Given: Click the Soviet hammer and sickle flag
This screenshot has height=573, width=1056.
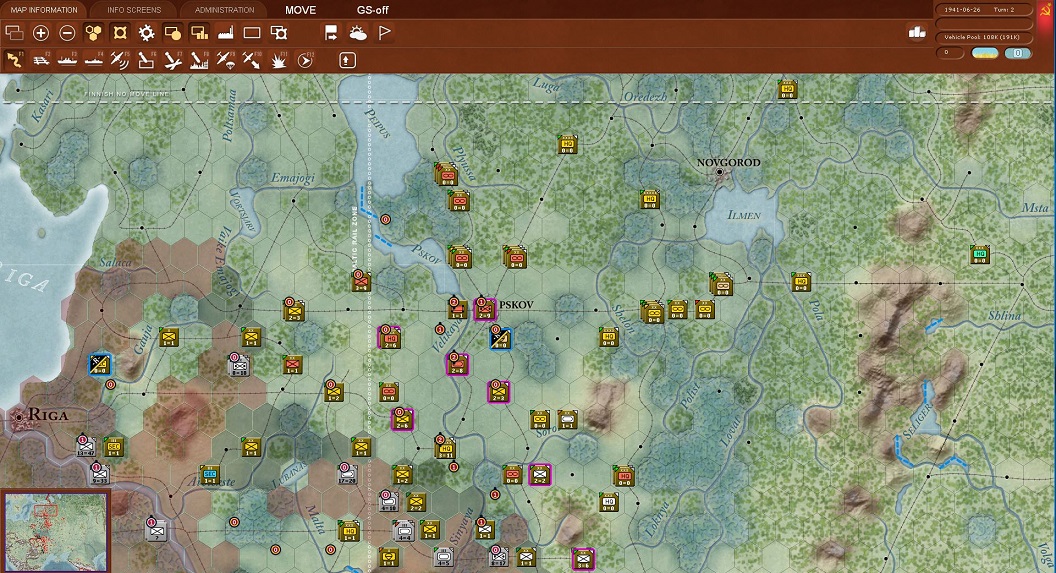Looking at the screenshot, I should 1046,10.
